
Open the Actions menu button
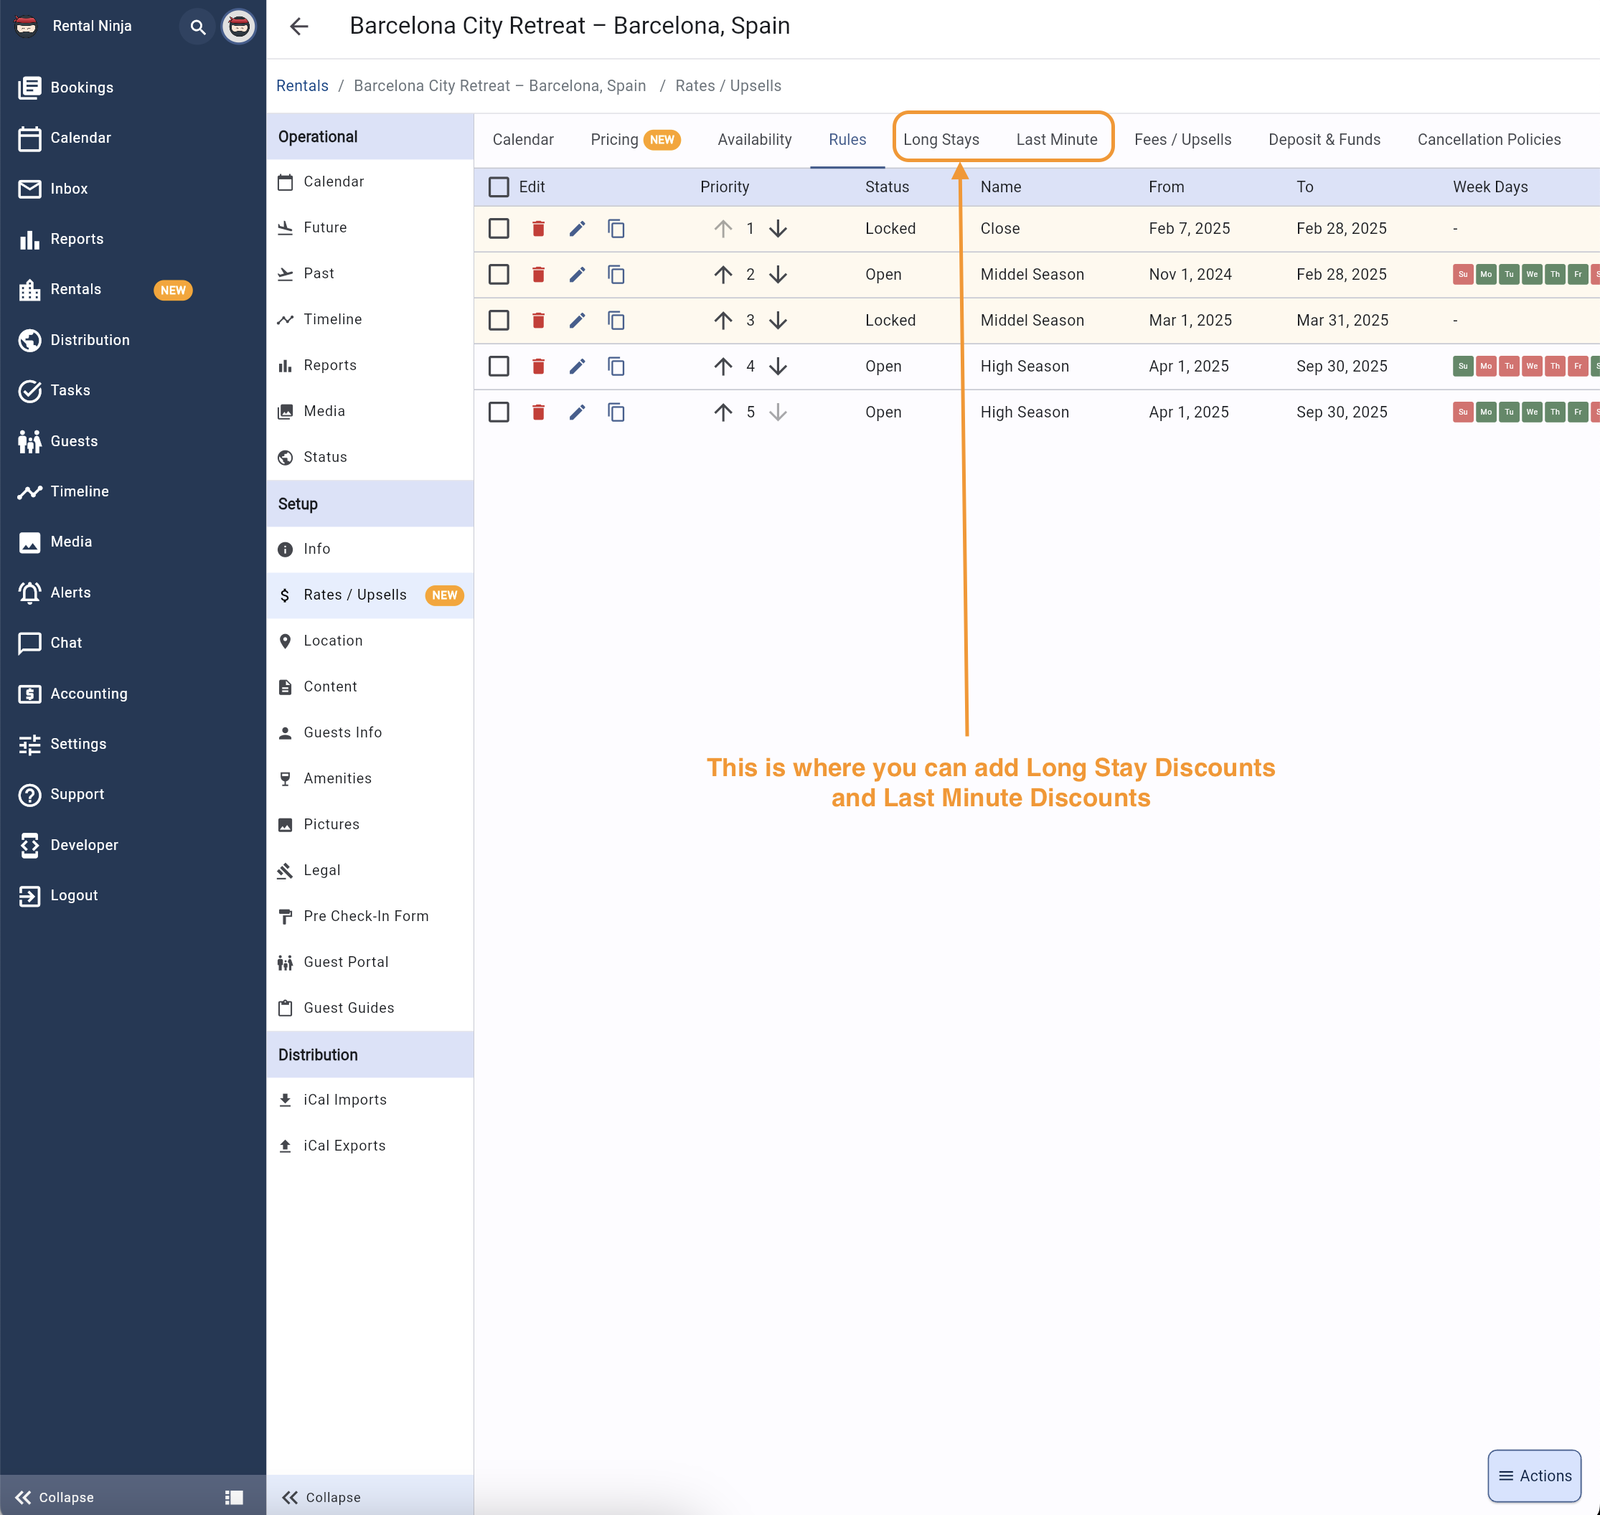(x=1534, y=1476)
